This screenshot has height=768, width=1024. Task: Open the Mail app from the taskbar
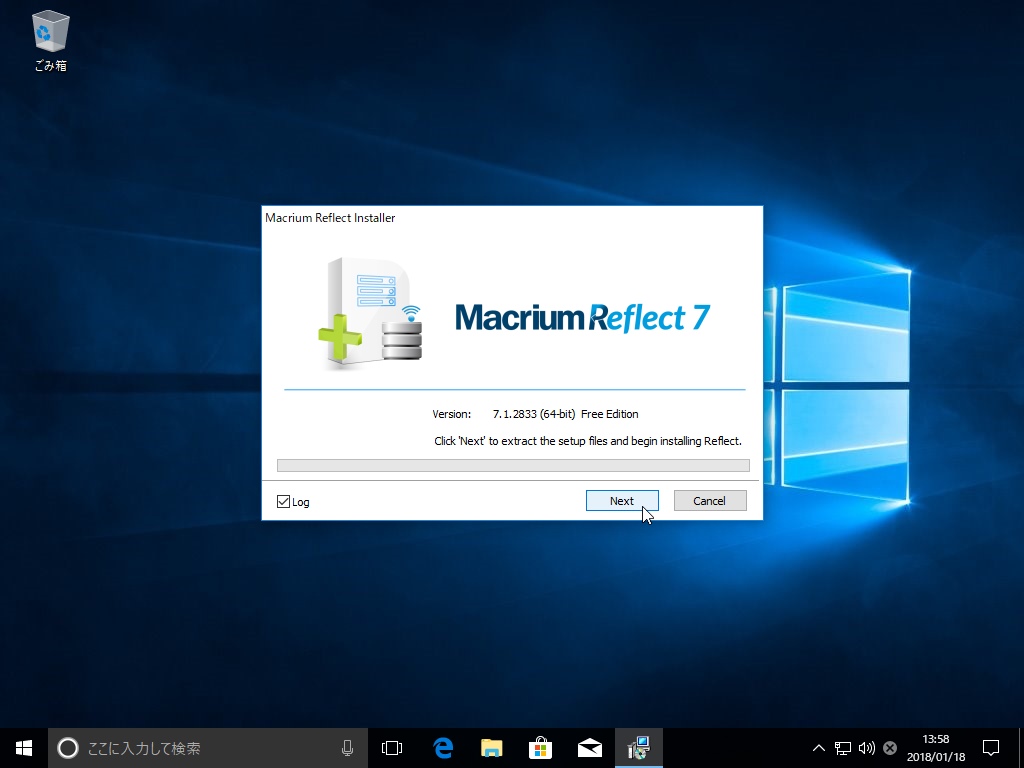[x=590, y=748]
